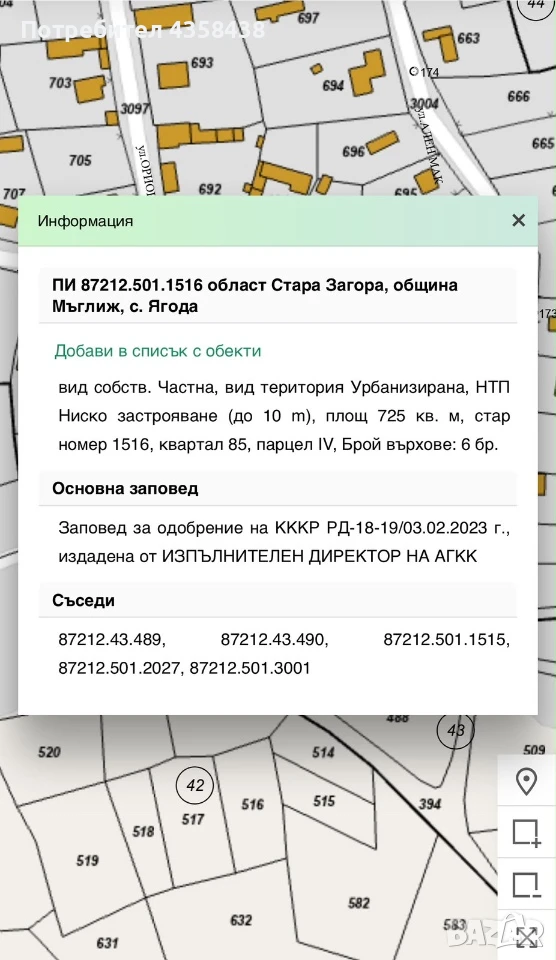556x960 pixels.
Task: Activate the location pin tool
Action: pos(527,781)
